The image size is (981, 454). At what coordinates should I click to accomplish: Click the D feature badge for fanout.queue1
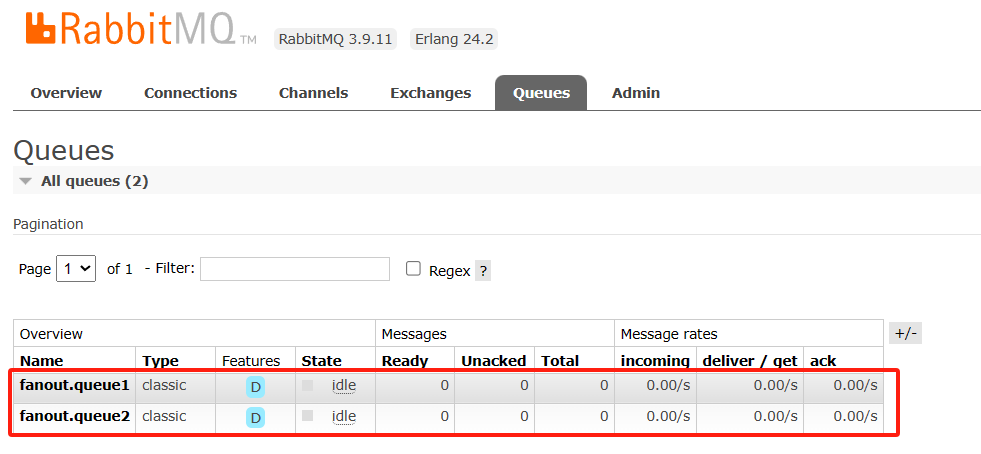(x=256, y=387)
